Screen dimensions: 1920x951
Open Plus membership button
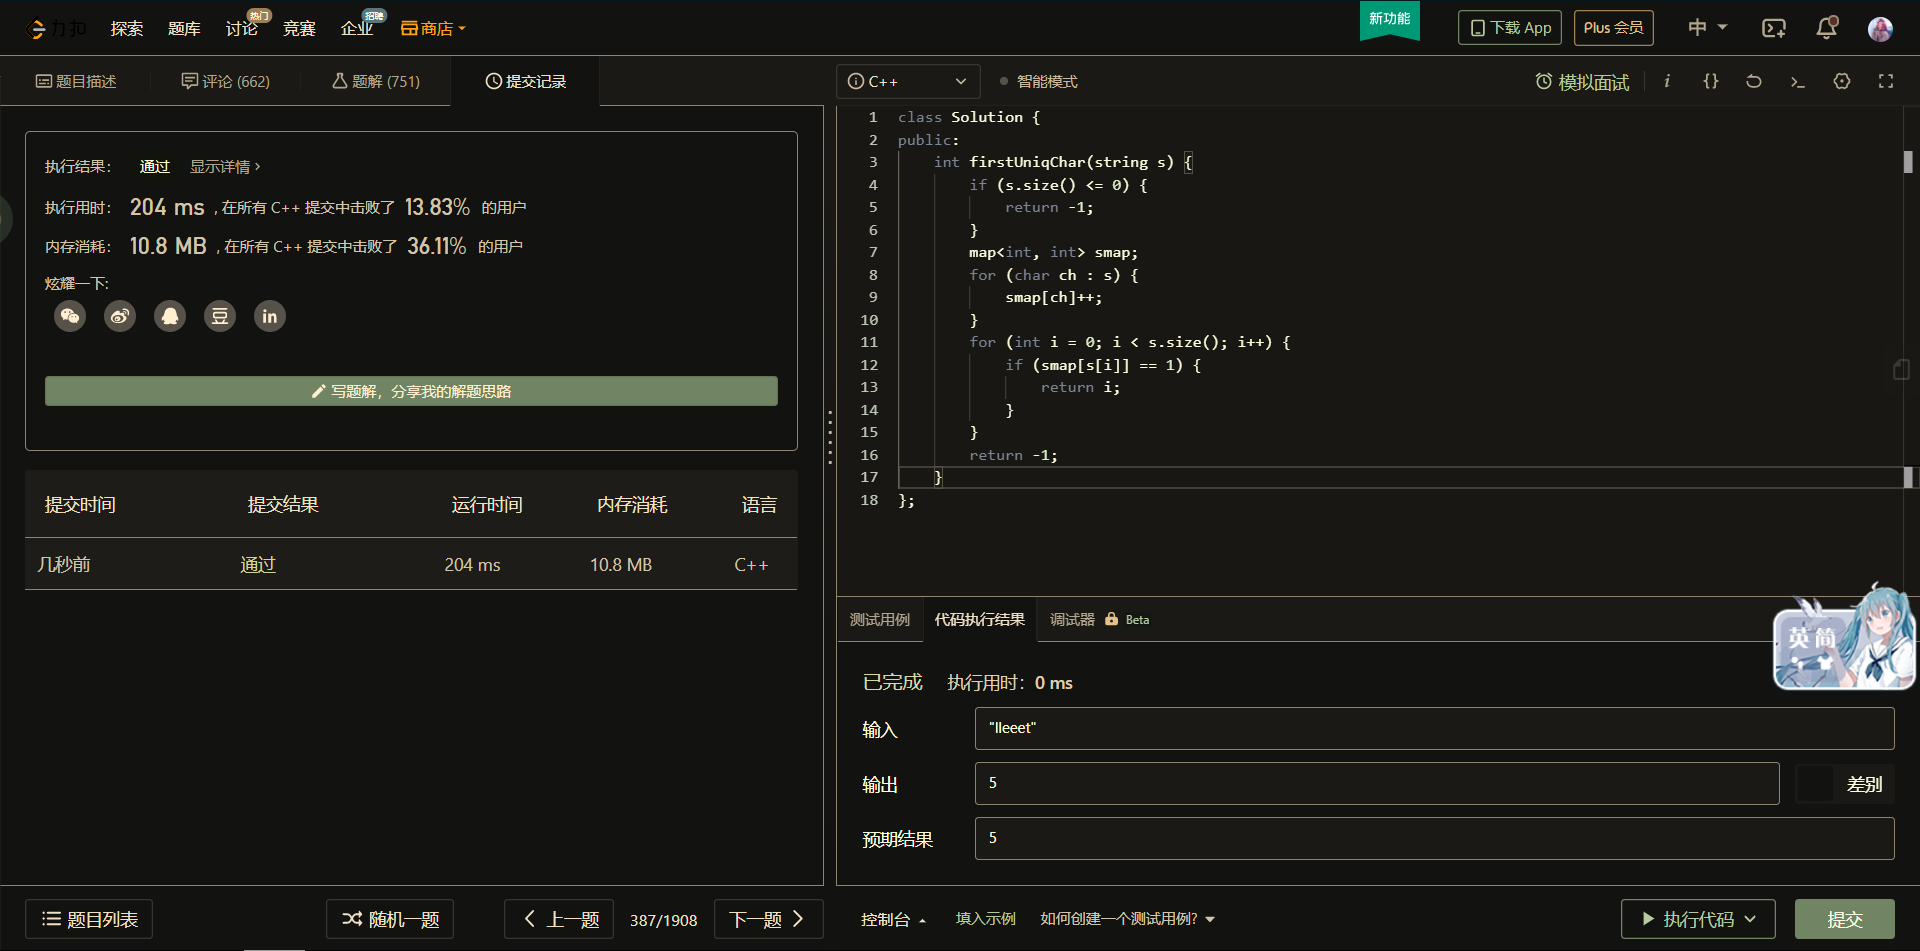click(x=1614, y=28)
